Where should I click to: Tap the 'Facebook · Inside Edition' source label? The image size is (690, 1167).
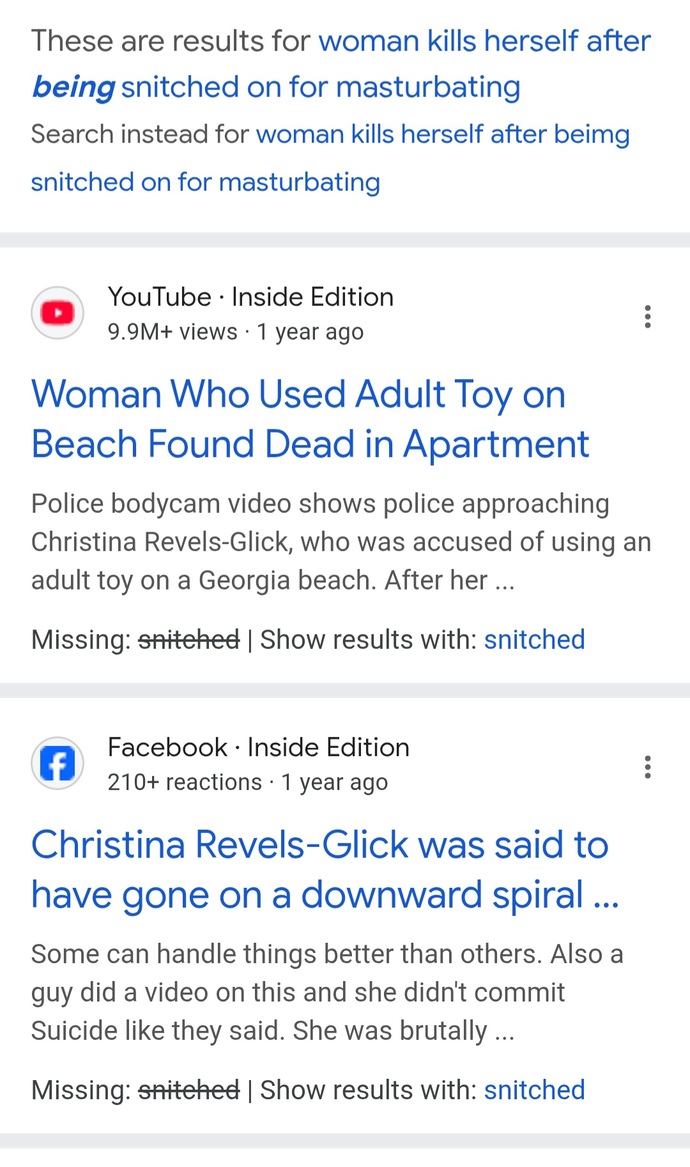[x=258, y=747]
